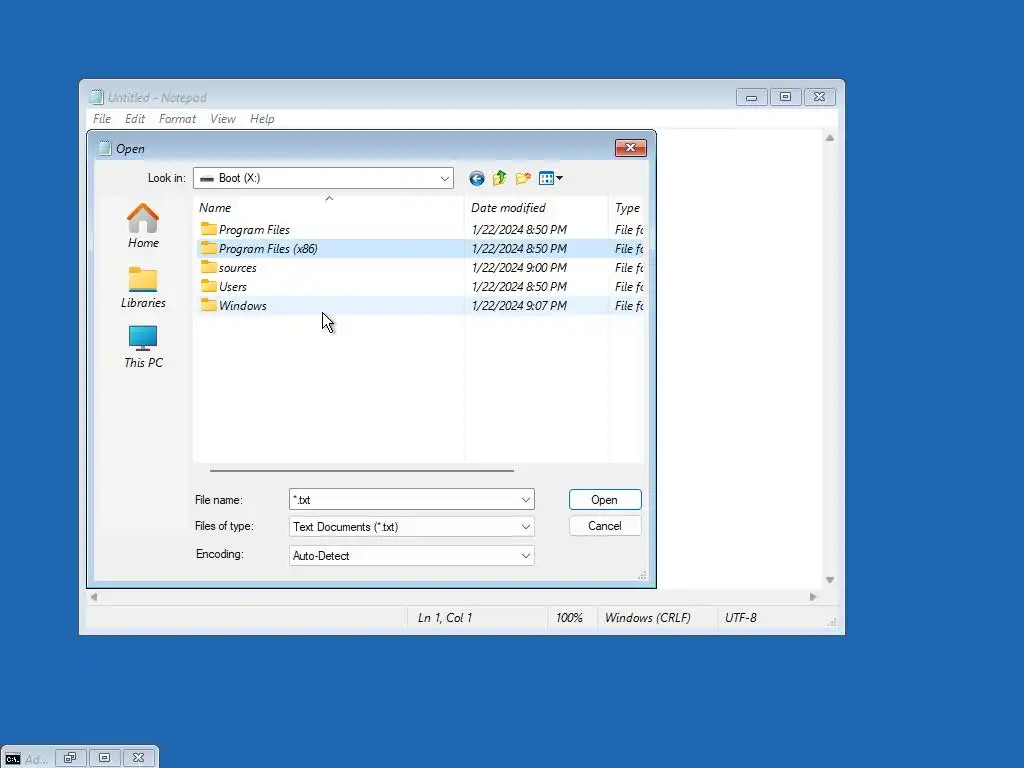Maximize the Notepad window
1024x768 pixels.
[785, 97]
